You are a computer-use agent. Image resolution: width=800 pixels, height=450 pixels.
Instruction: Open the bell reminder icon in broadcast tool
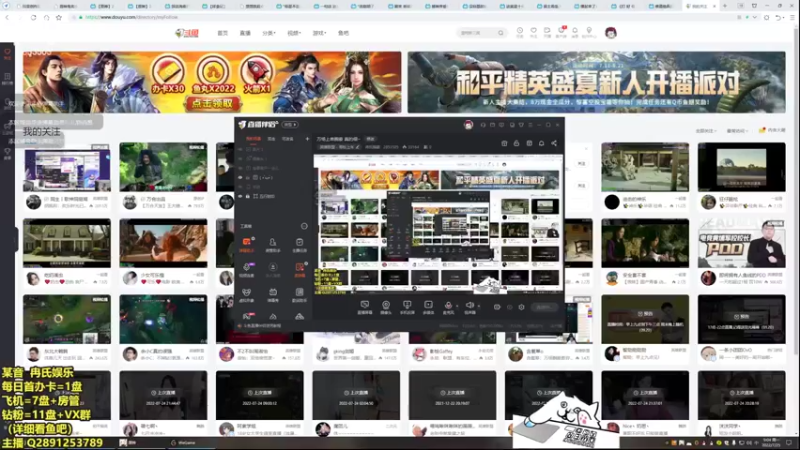[541, 143]
